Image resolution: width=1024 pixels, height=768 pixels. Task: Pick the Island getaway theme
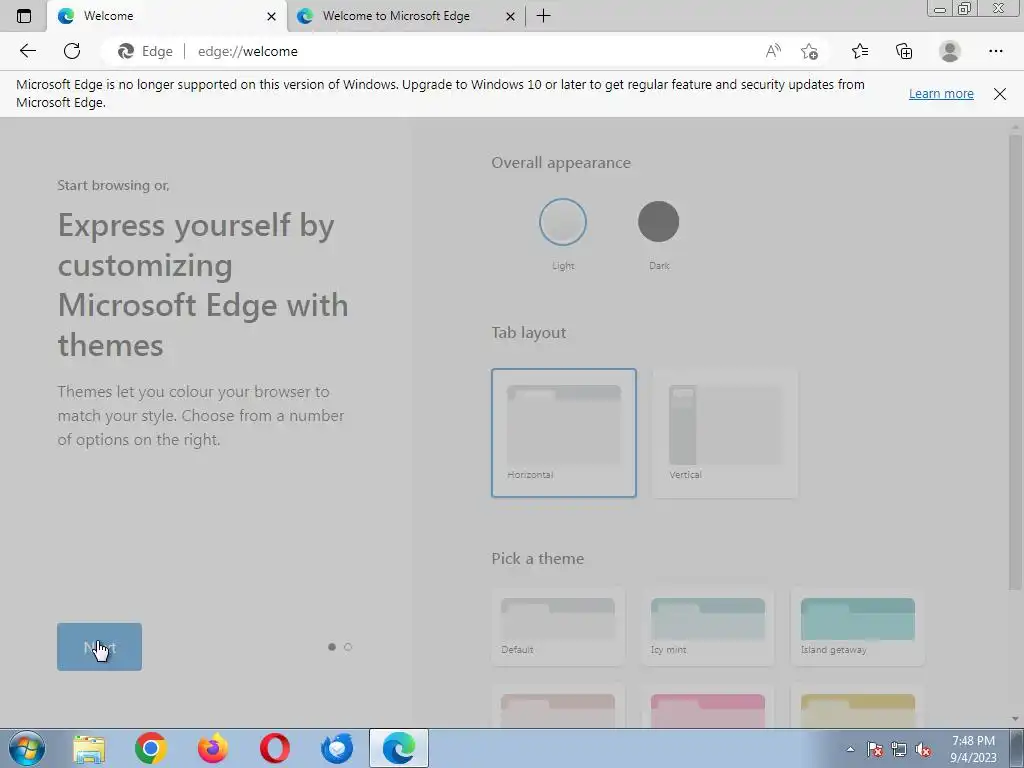click(857, 627)
